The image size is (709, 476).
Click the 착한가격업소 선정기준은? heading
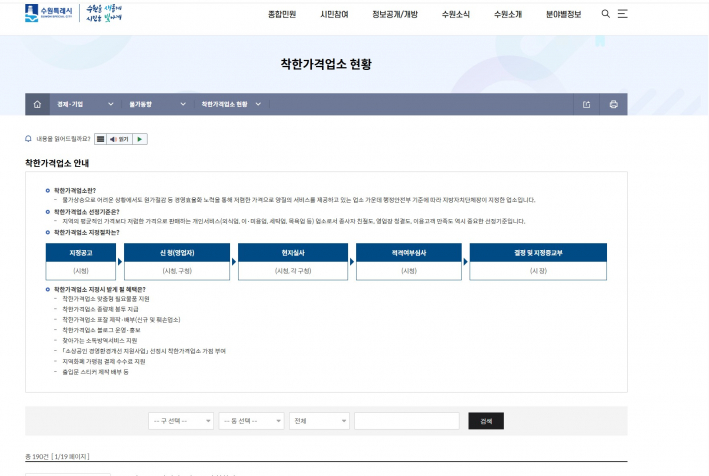[x=87, y=212]
